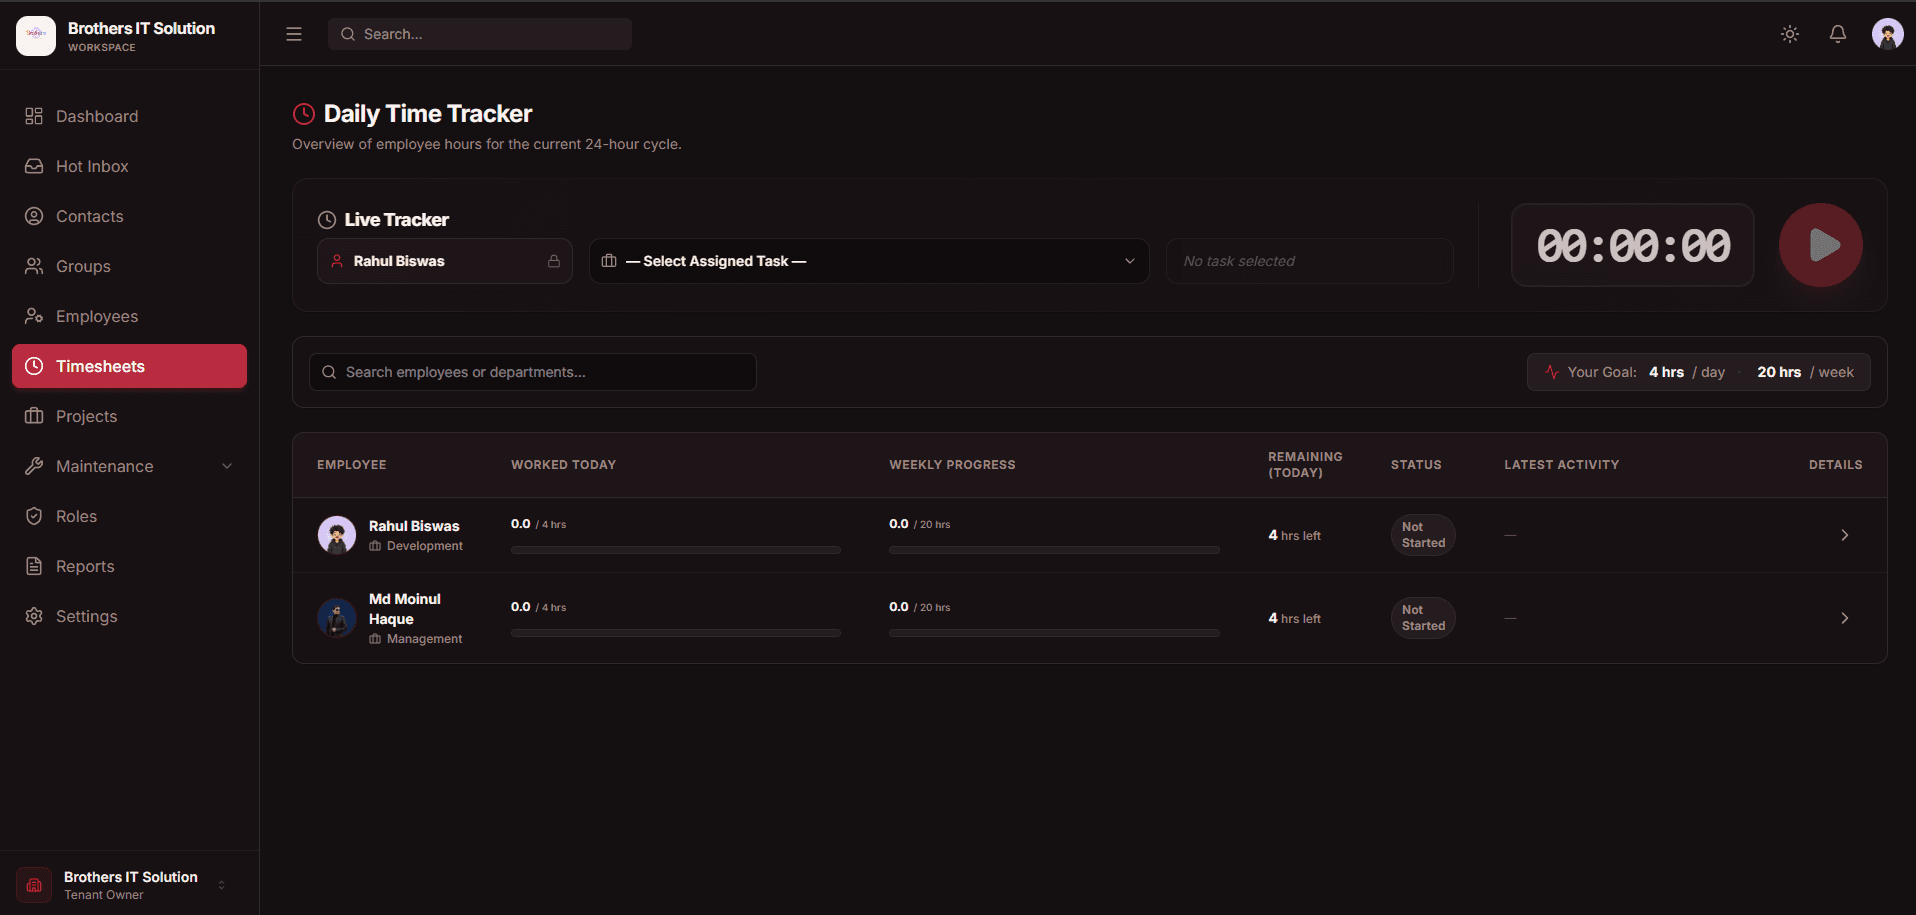Click the lock icon in the Rahul Biswas field
Screen dimensions: 1916x915
coord(554,261)
